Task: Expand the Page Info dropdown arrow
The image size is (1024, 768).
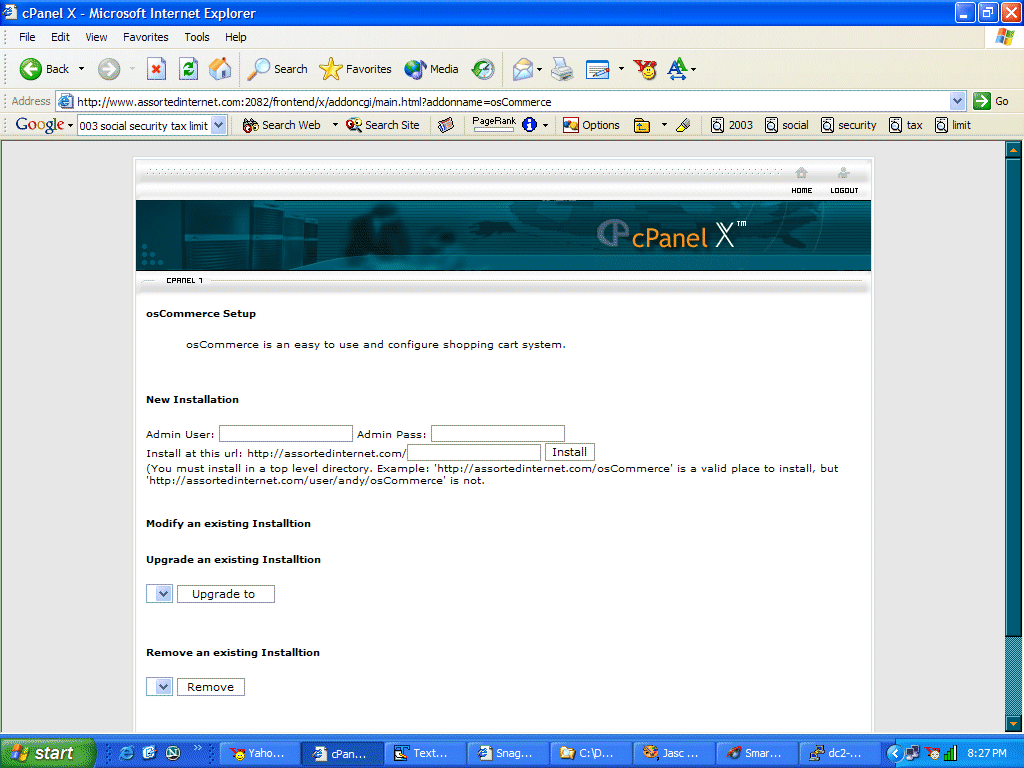Action: tap(545, 125)
